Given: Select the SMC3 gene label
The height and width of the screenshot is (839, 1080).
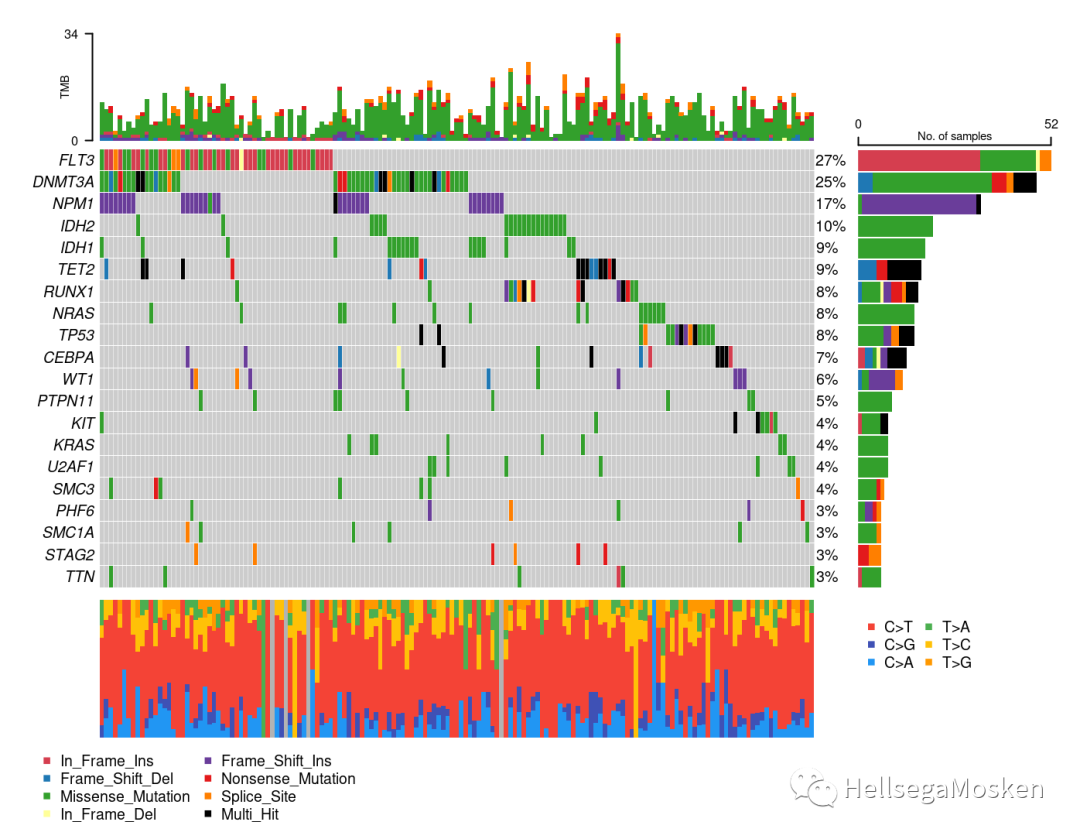Looking at the screenshot, I should click(x=74, y=488).
